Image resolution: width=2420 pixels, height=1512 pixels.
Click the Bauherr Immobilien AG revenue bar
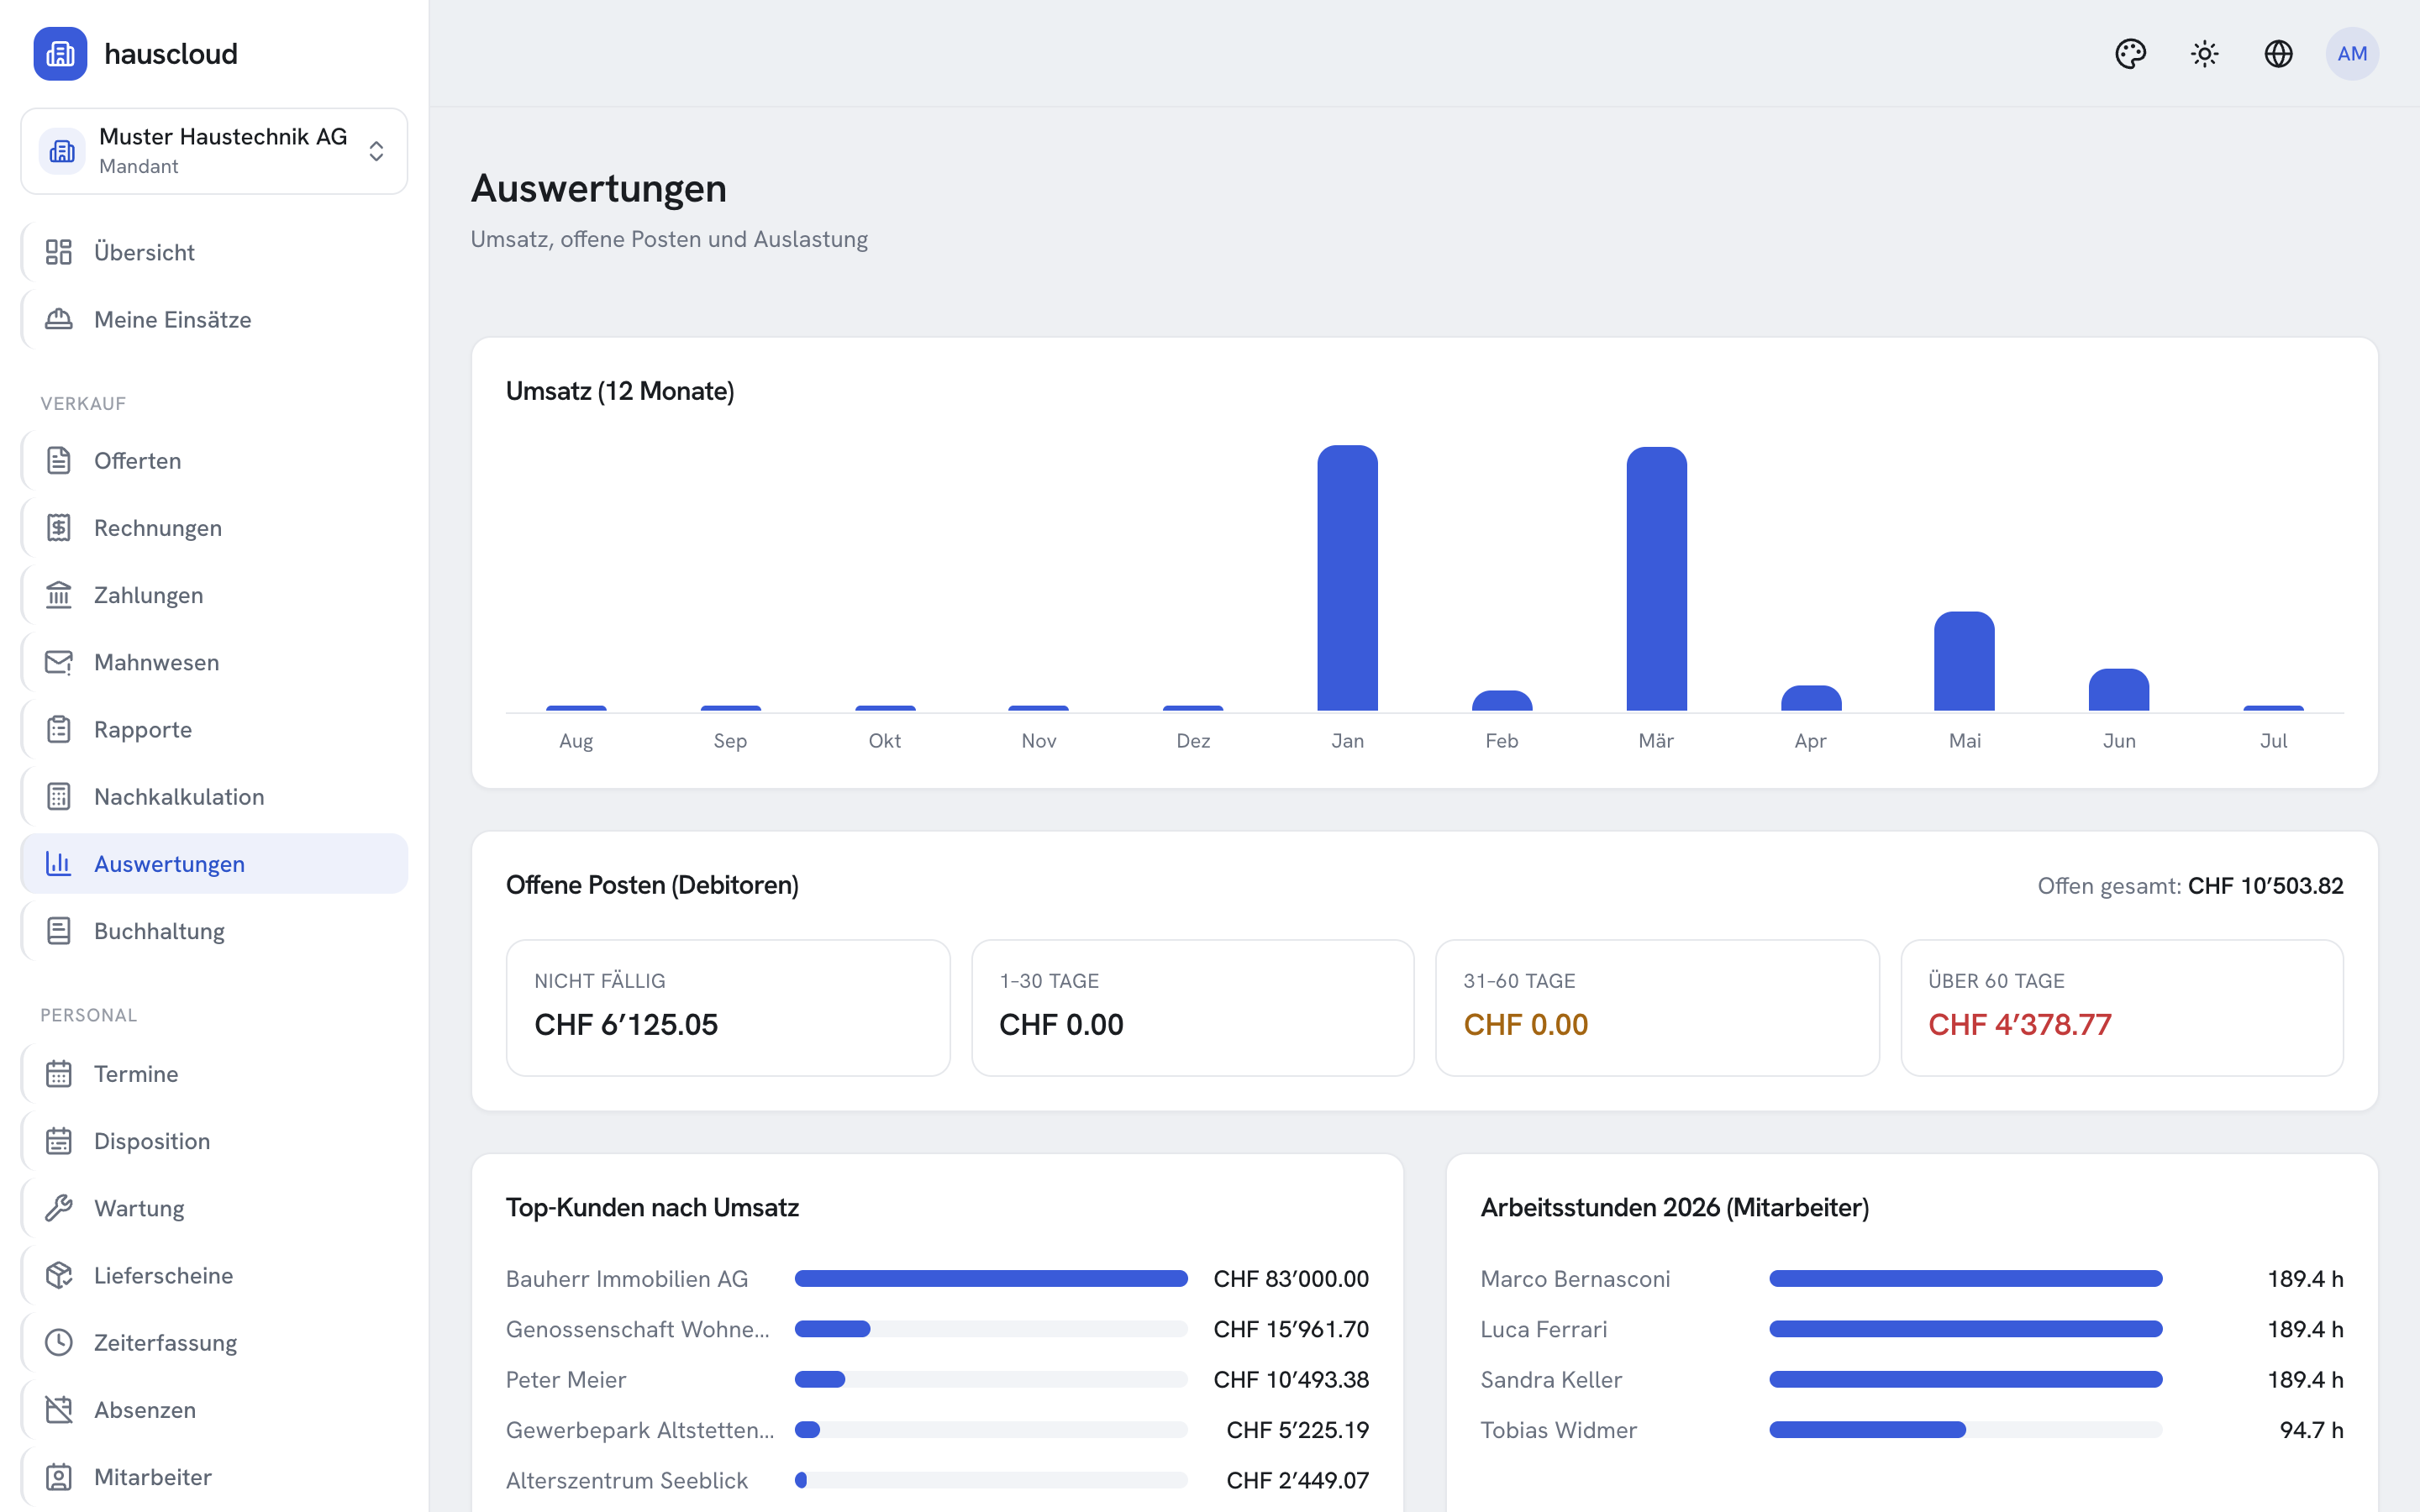[991, 1278]
